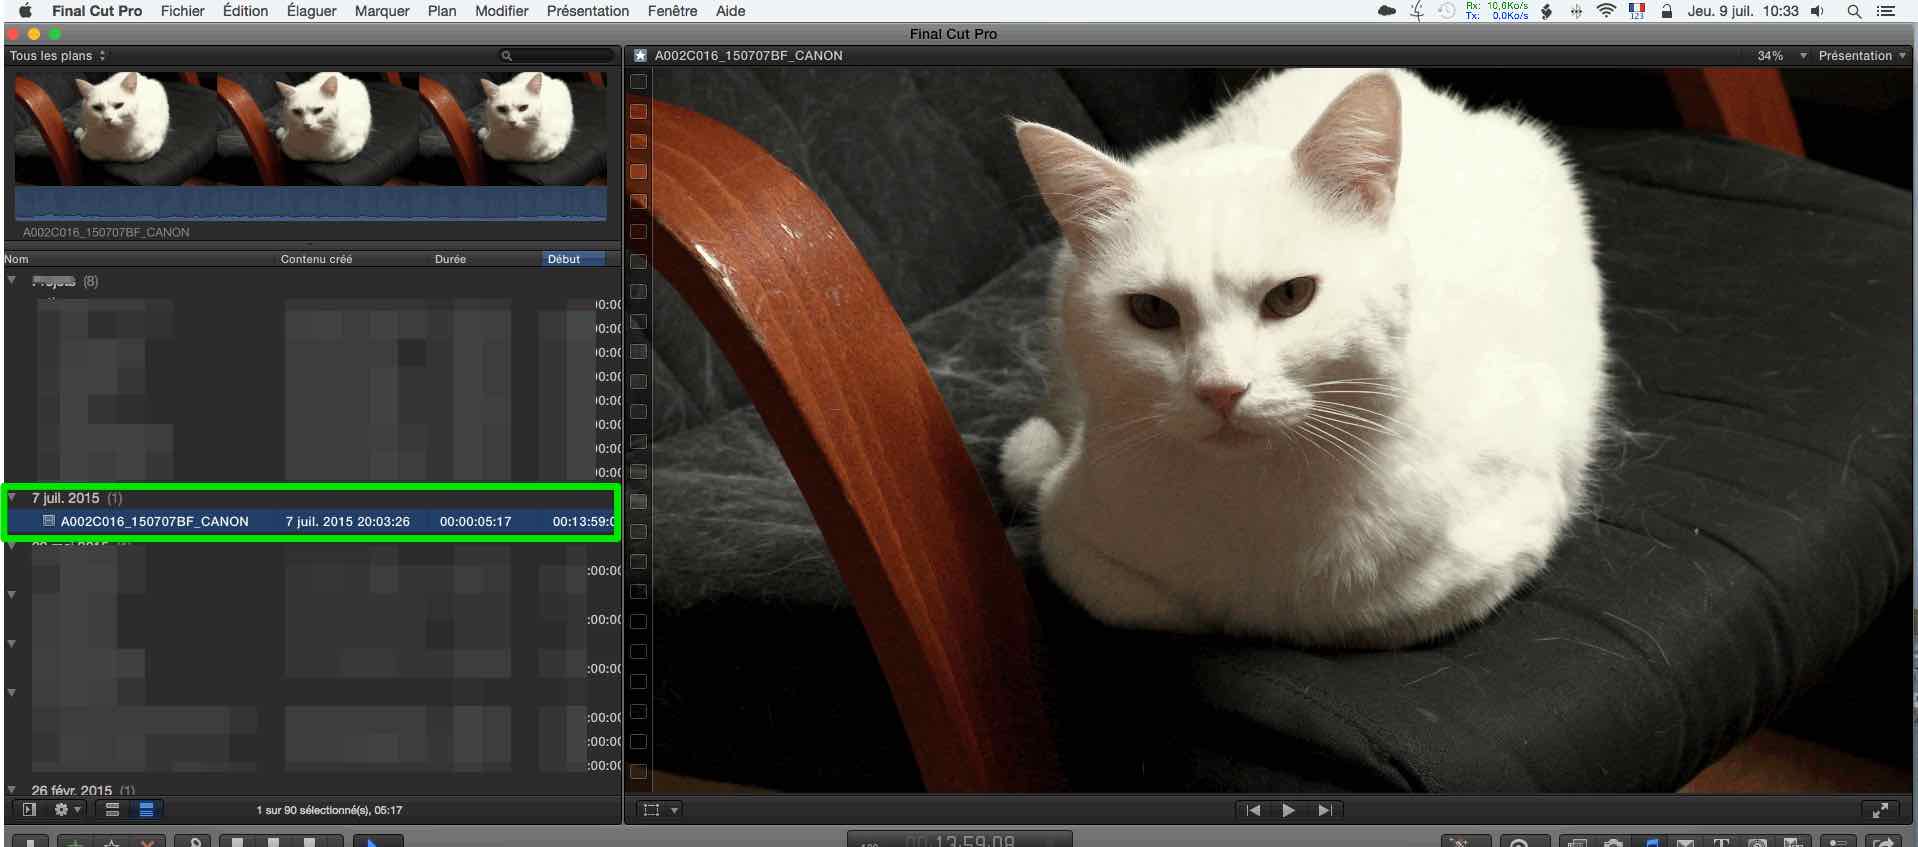The height and width of the screenshot is (847, 1918).
Task: Open the Share export icon
Action: pos(1884,842)
